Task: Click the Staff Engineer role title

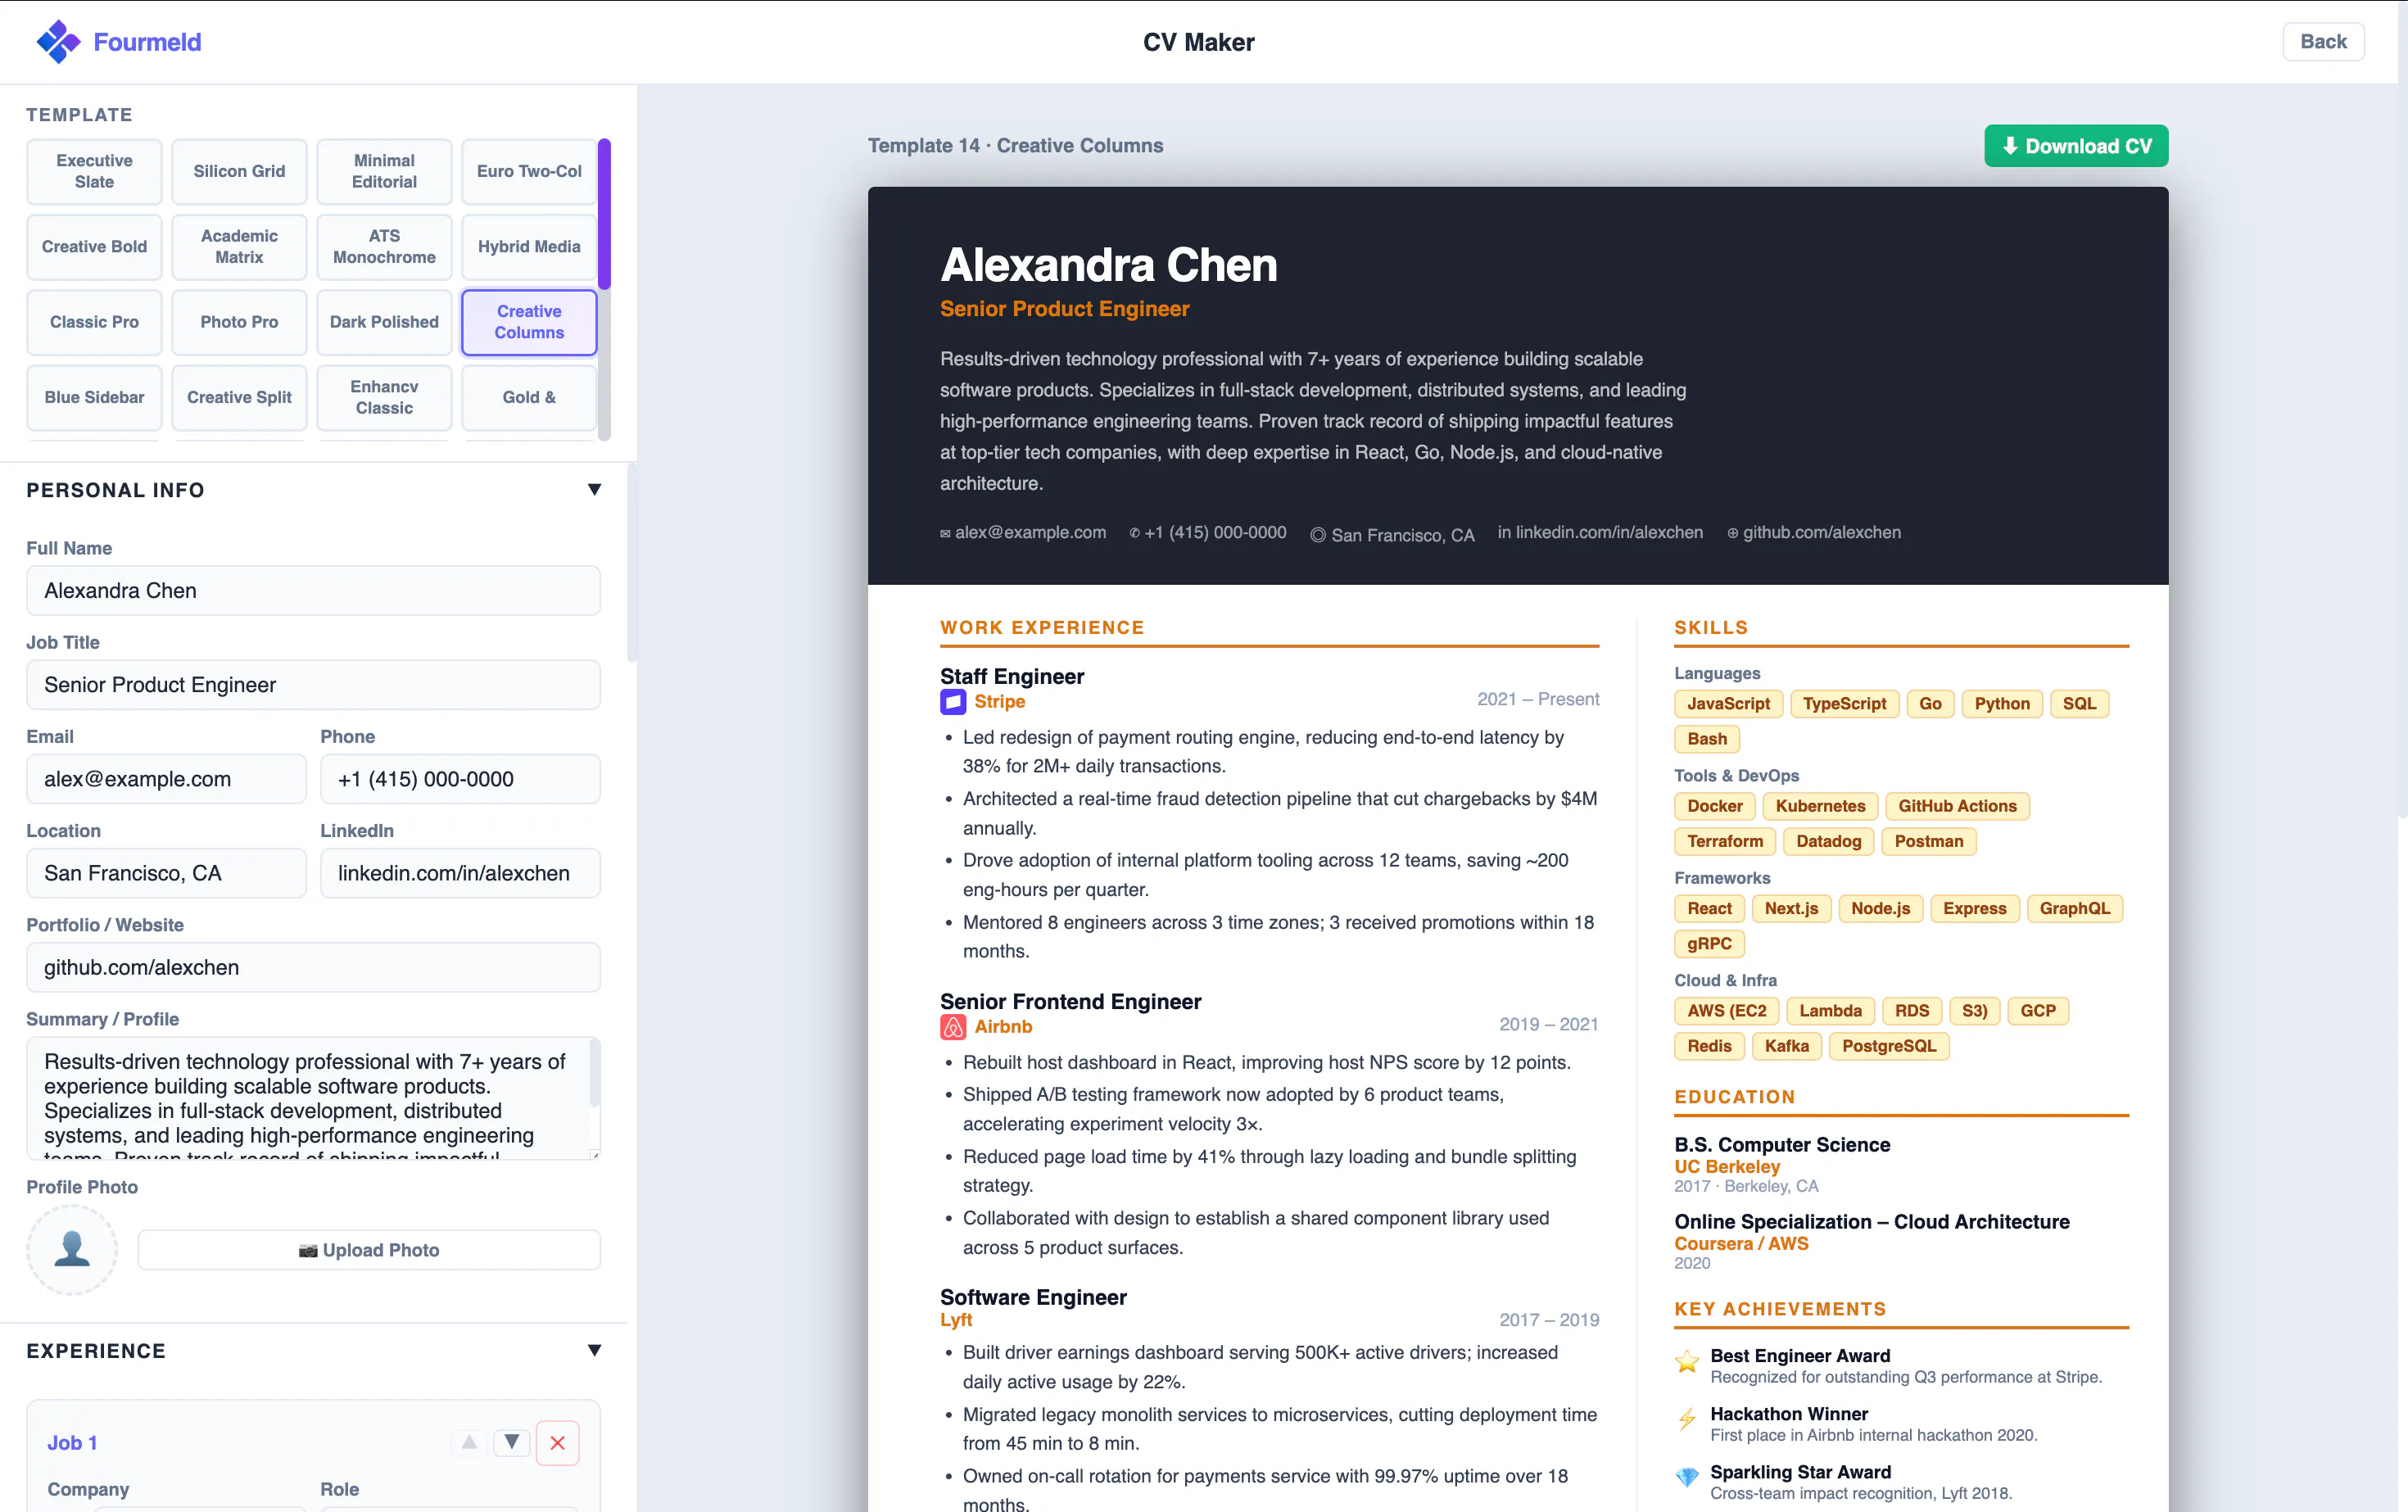Action: [1012, 677]
